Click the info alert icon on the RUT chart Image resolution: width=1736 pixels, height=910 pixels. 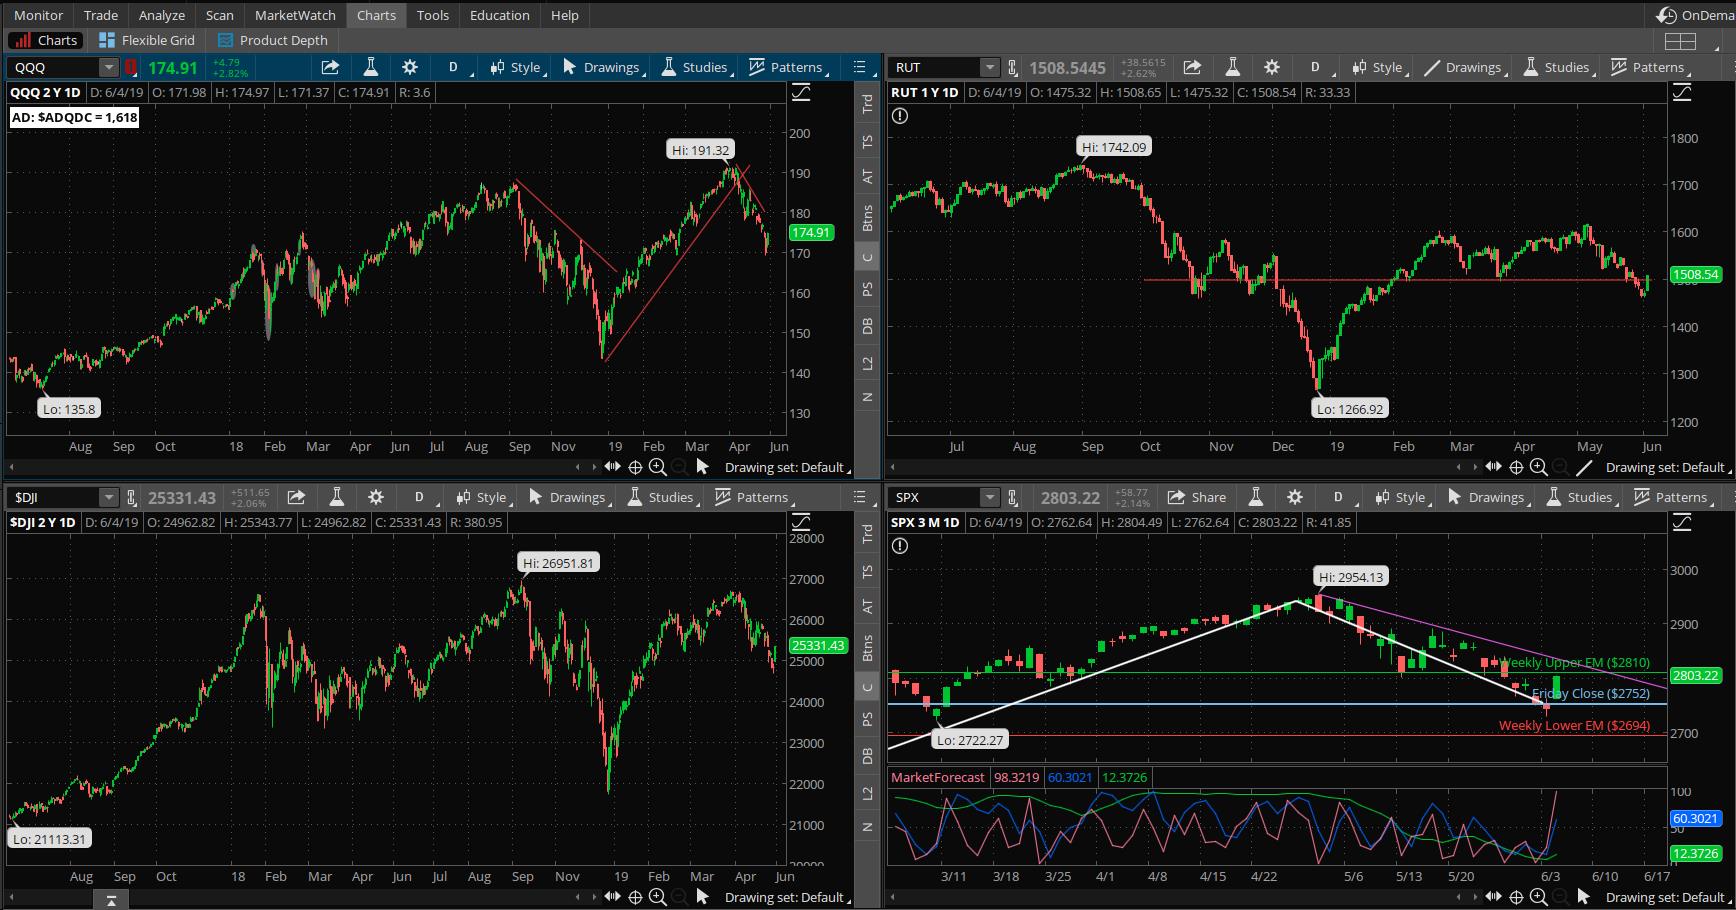point(900,116)
